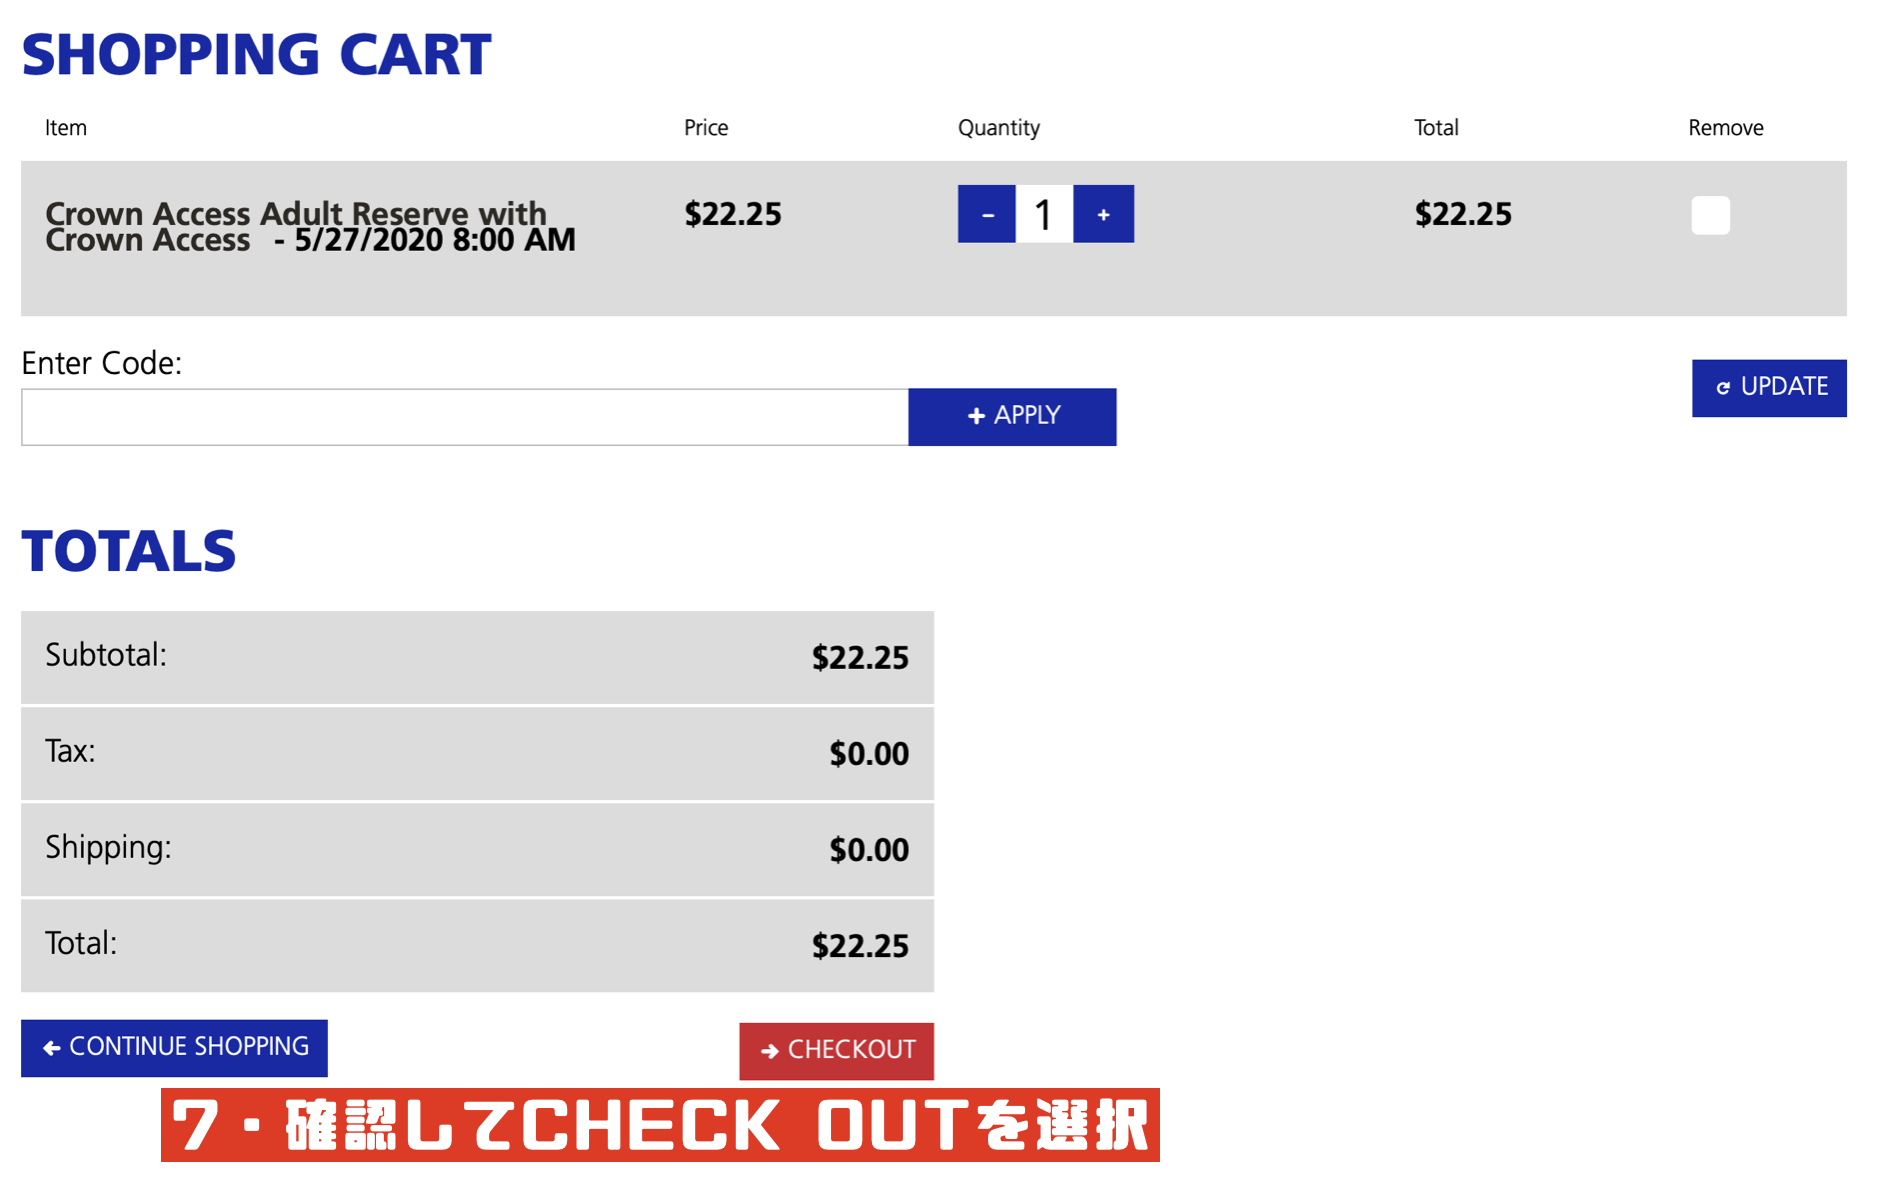Click the Enter Code input field
Image resolution: width=1904 pixels, height=1184 pixels.
point(465,417)
